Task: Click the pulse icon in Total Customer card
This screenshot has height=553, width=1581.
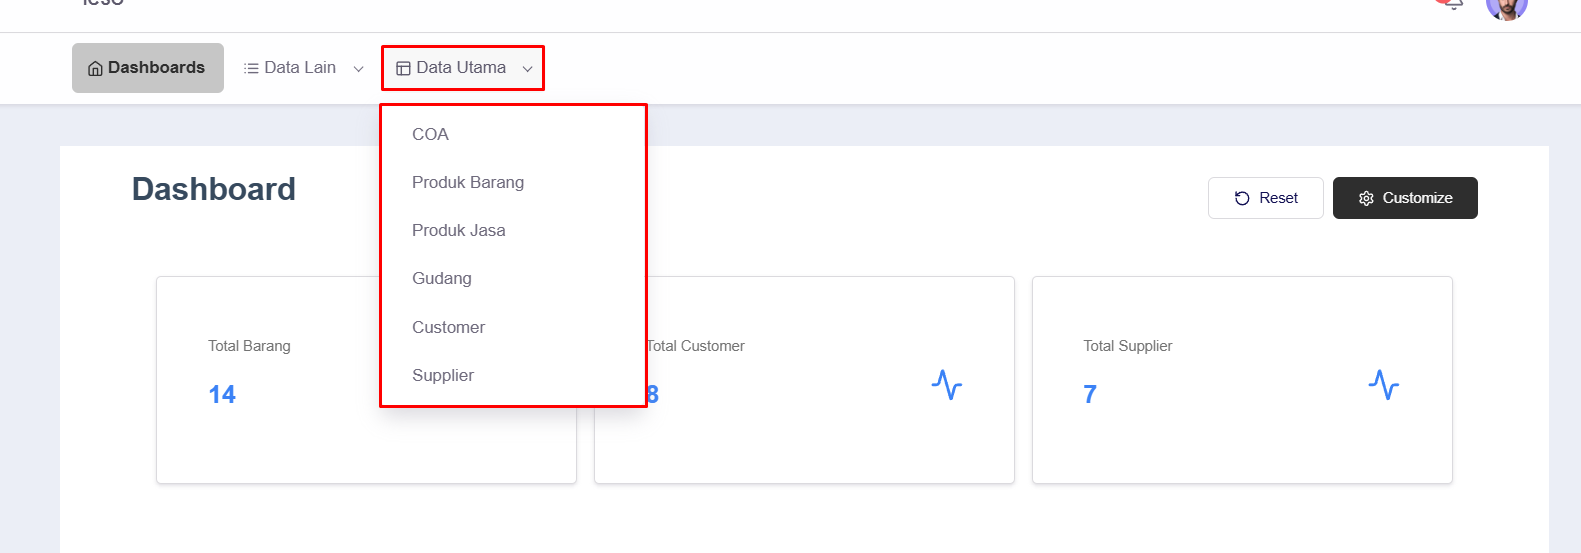Action: [946, 385]
